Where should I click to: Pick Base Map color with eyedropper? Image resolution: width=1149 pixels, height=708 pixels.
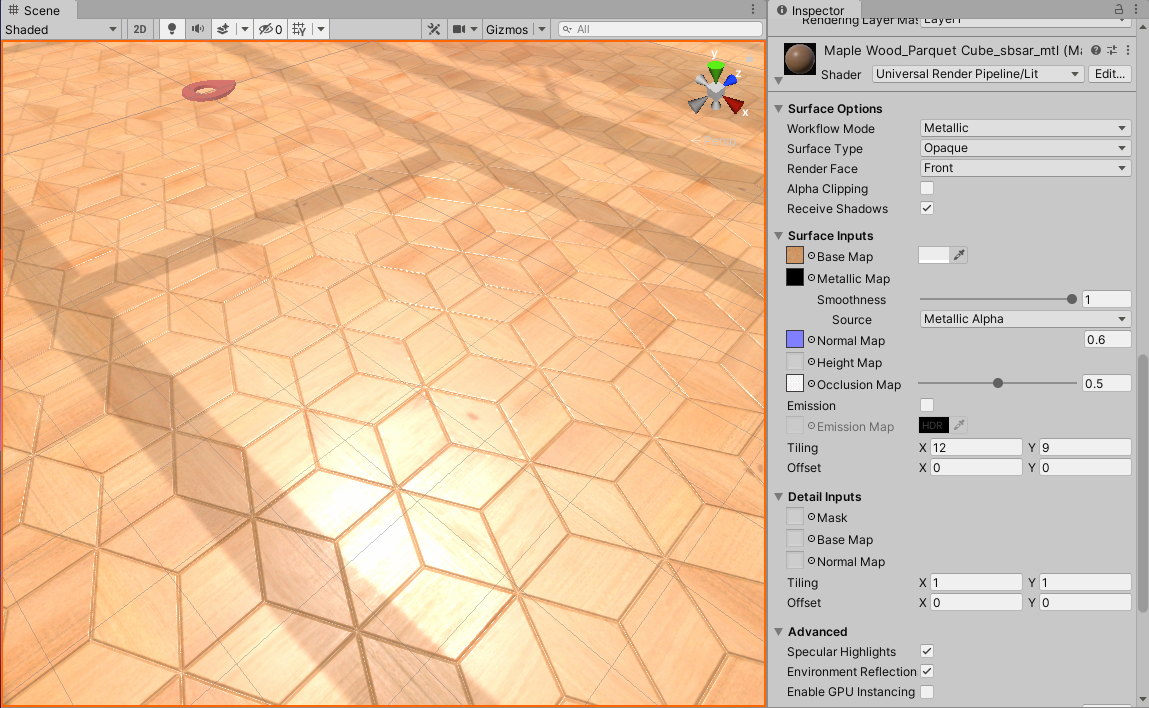pyautogui.click(x=958, y=255)
